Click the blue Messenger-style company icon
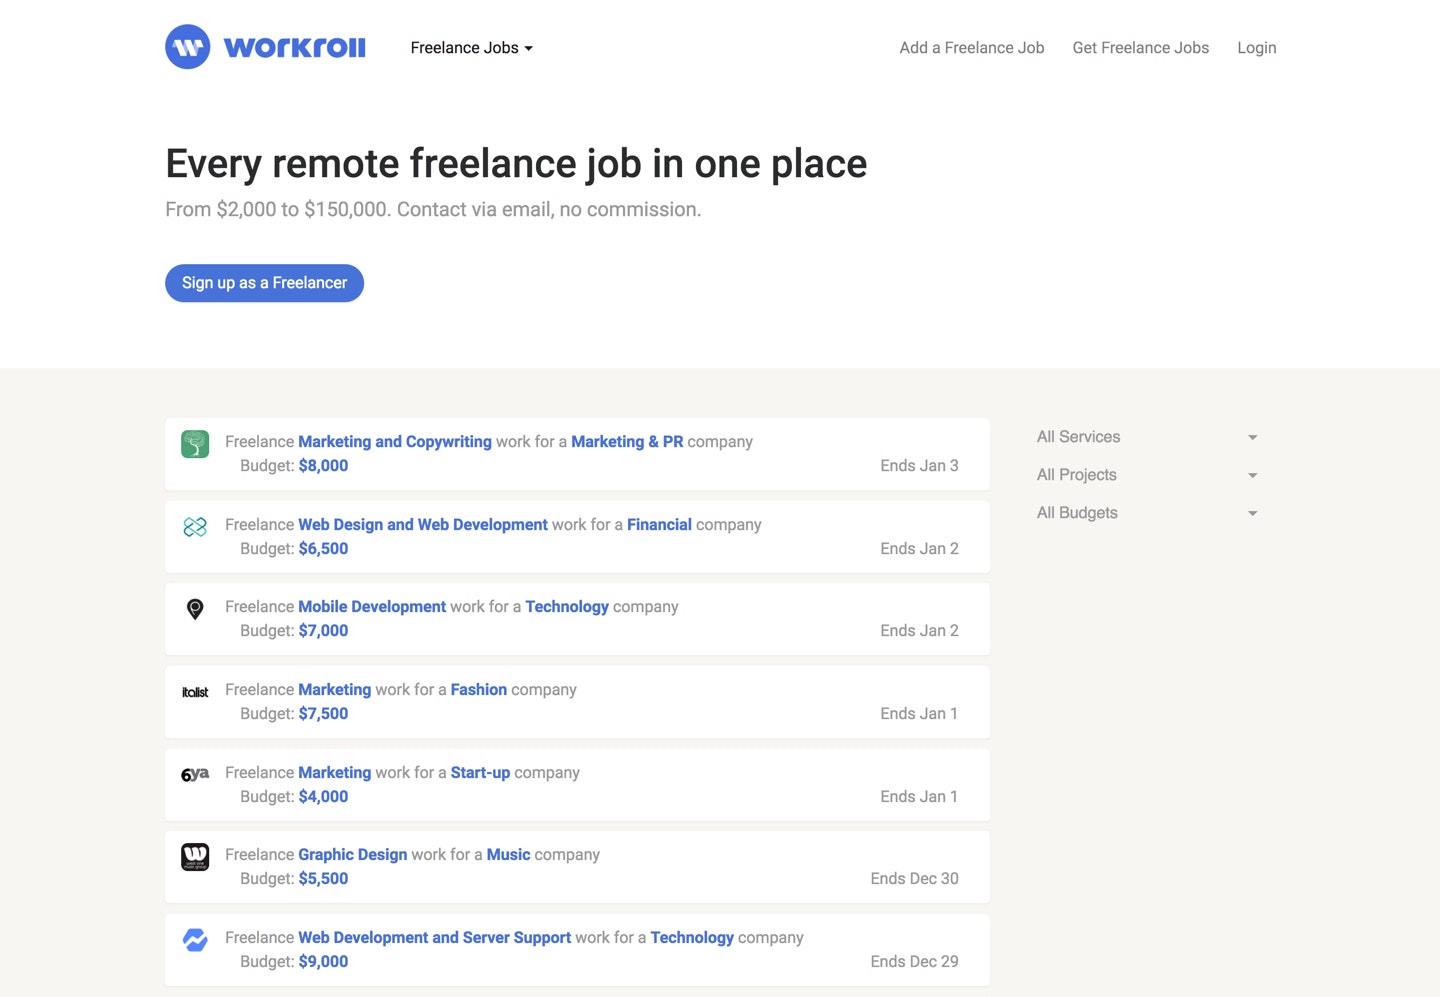This screenshot has height=997, width=1440. (195, 939)
